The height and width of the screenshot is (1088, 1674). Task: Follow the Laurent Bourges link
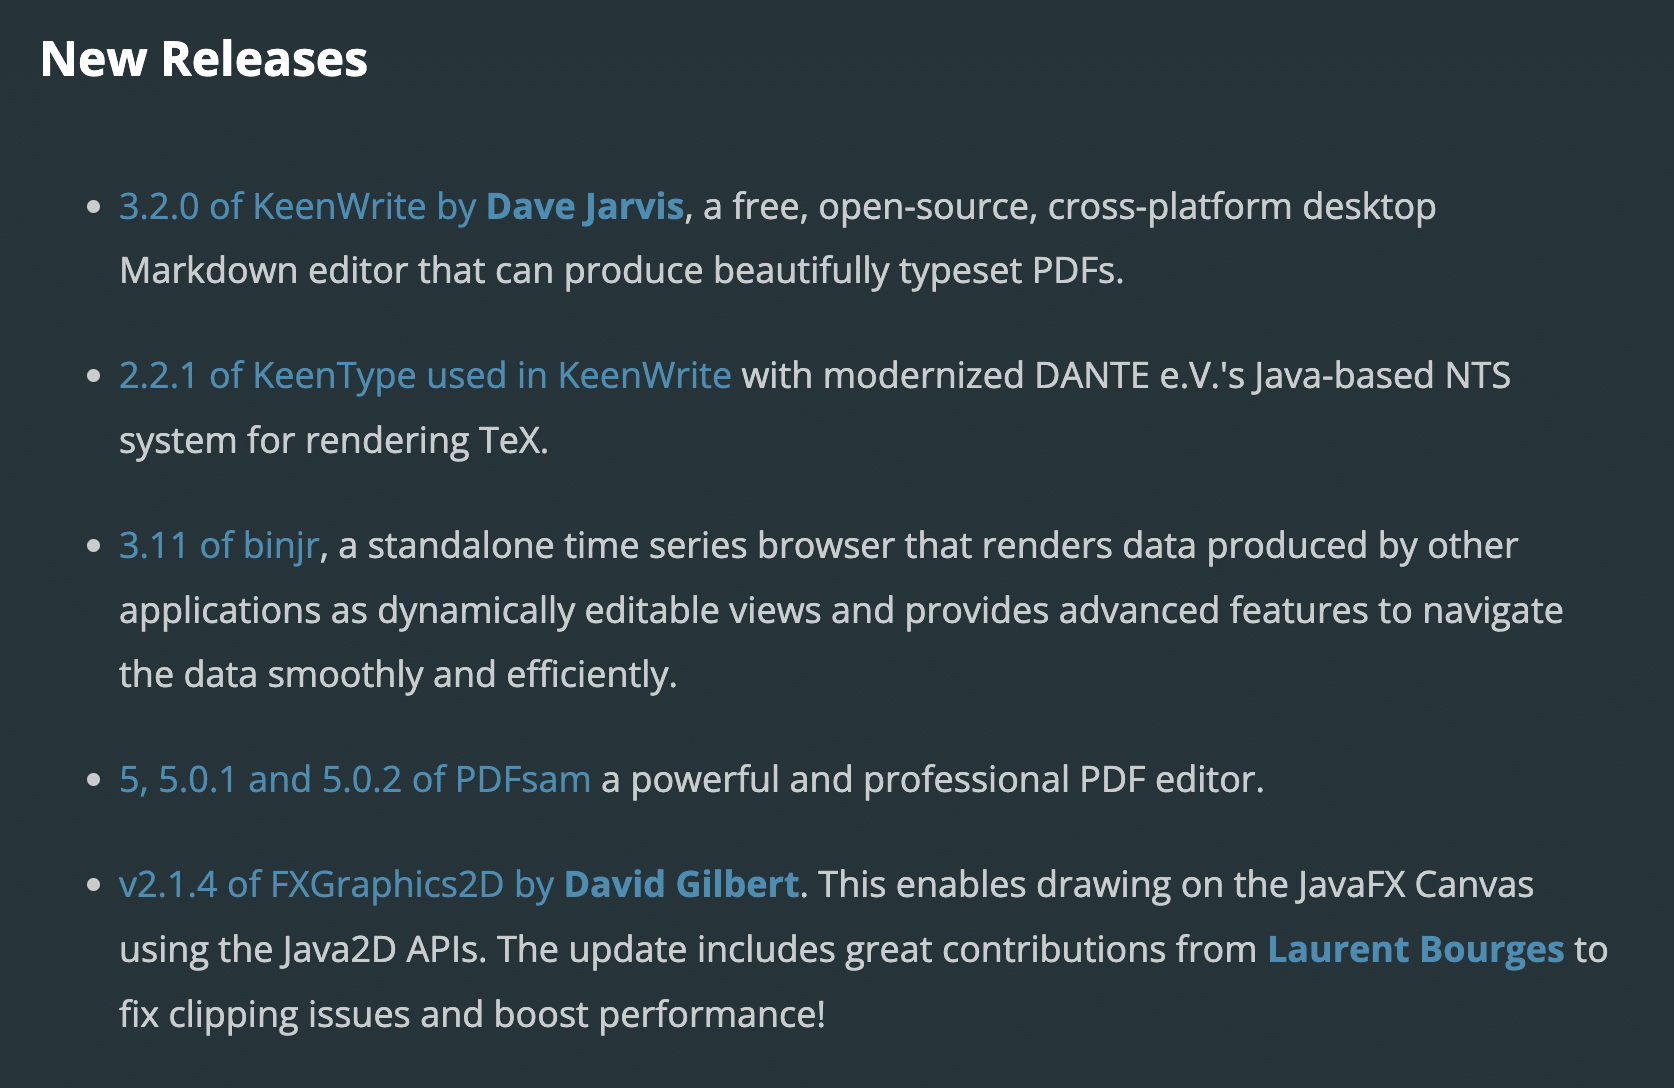(1416, 950)
